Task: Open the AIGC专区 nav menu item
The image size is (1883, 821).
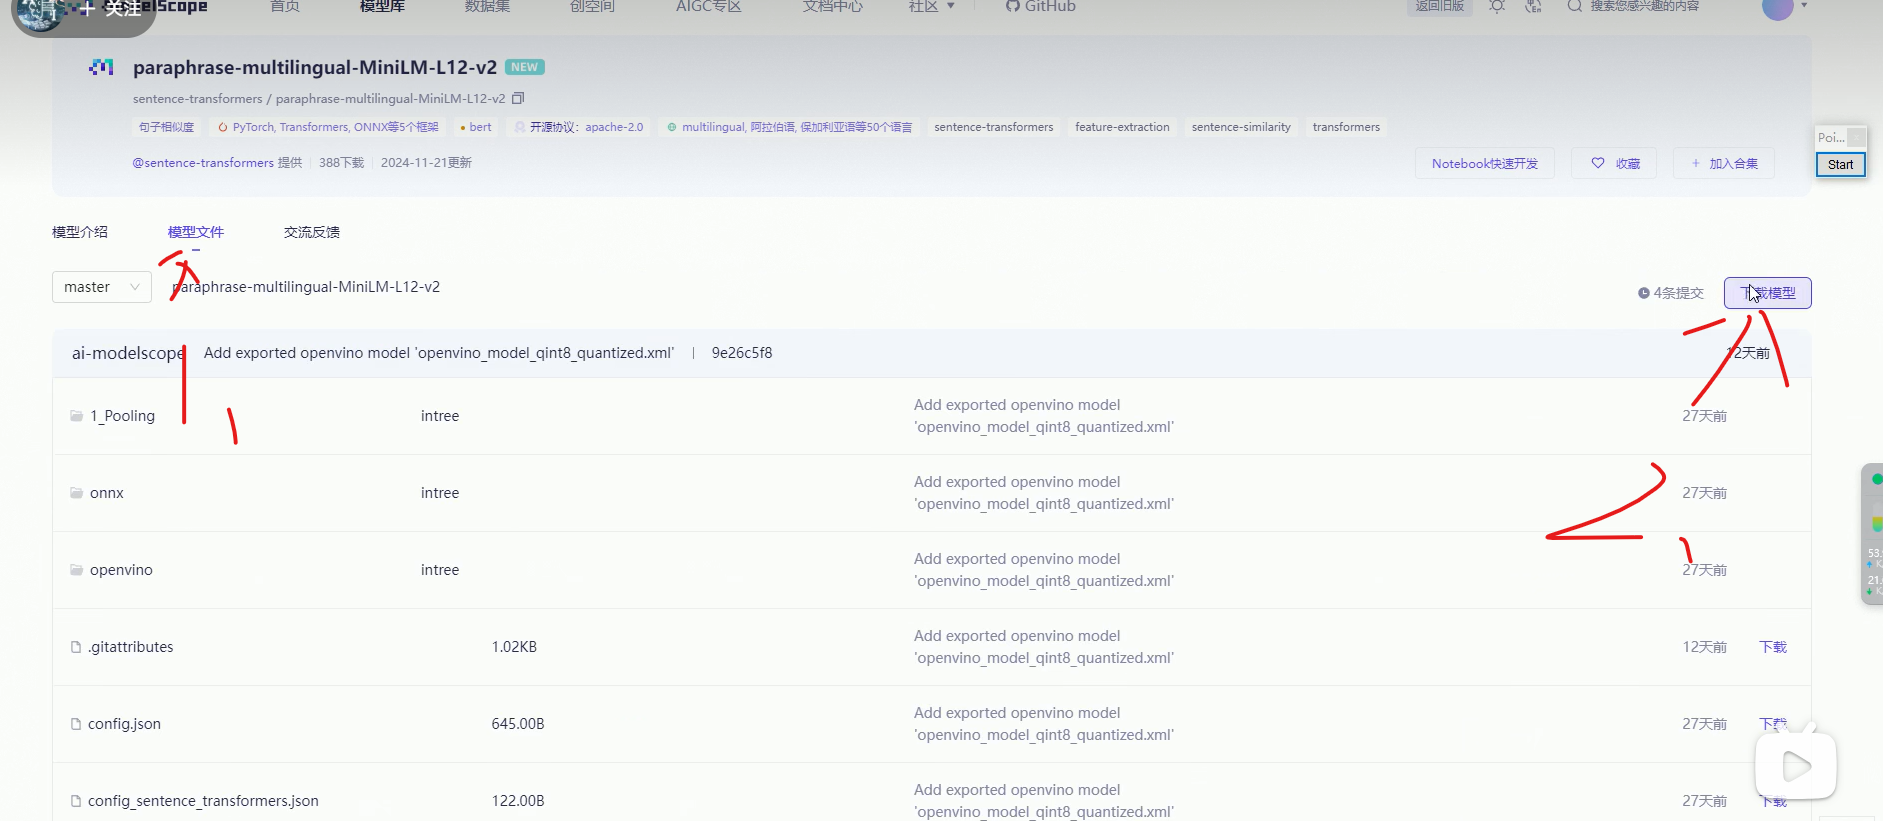Action: [x=708, y=7]
